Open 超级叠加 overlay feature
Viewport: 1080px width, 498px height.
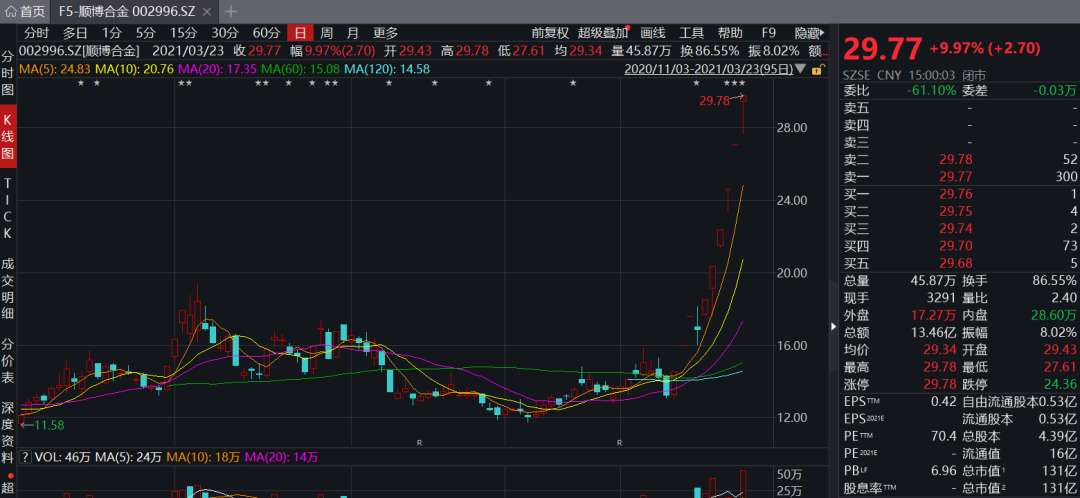[x=603, y=32]
